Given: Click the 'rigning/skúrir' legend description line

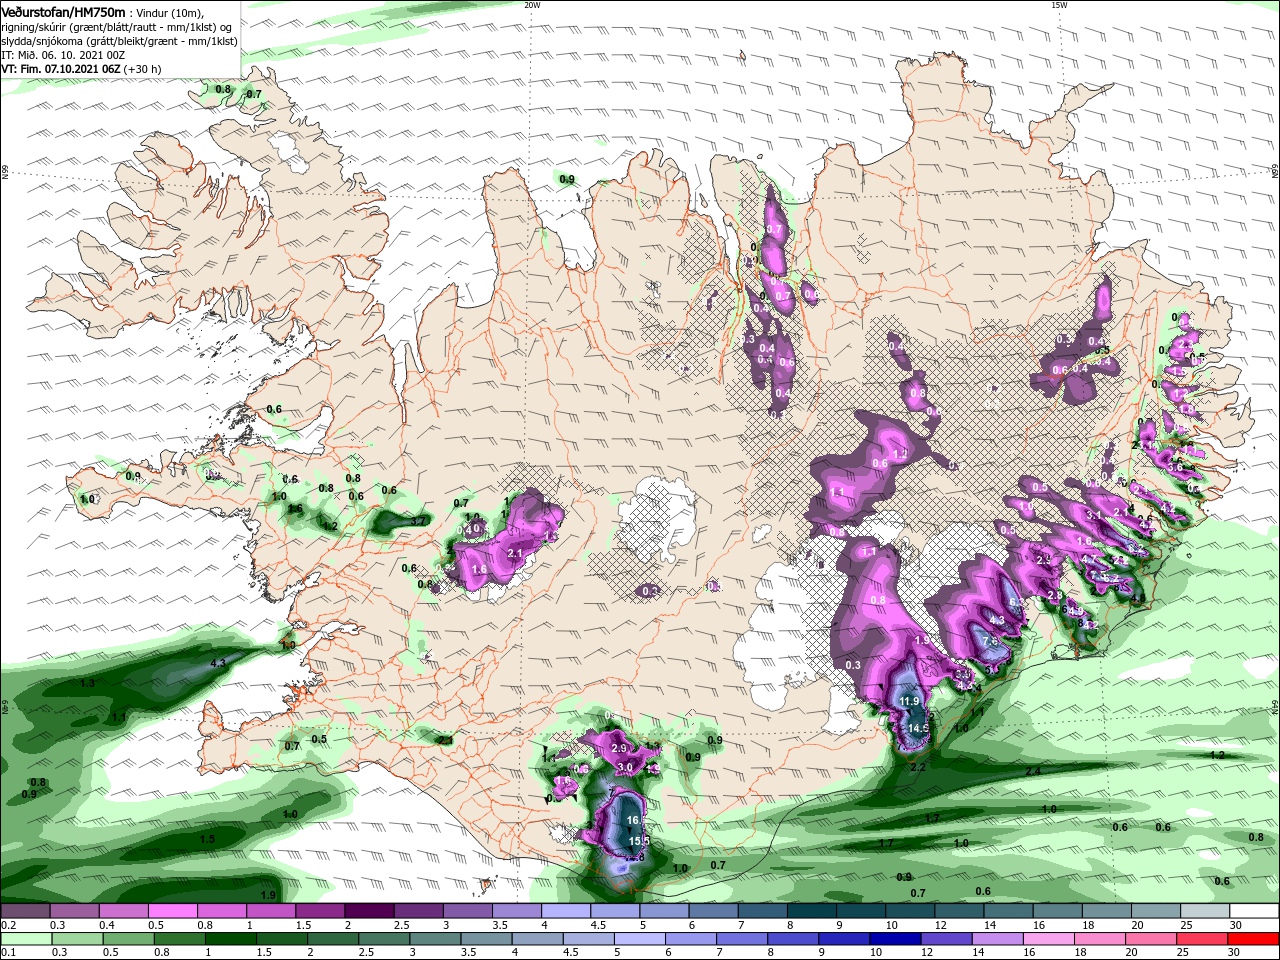Looking at the screenshot, I should pos(118,27).
